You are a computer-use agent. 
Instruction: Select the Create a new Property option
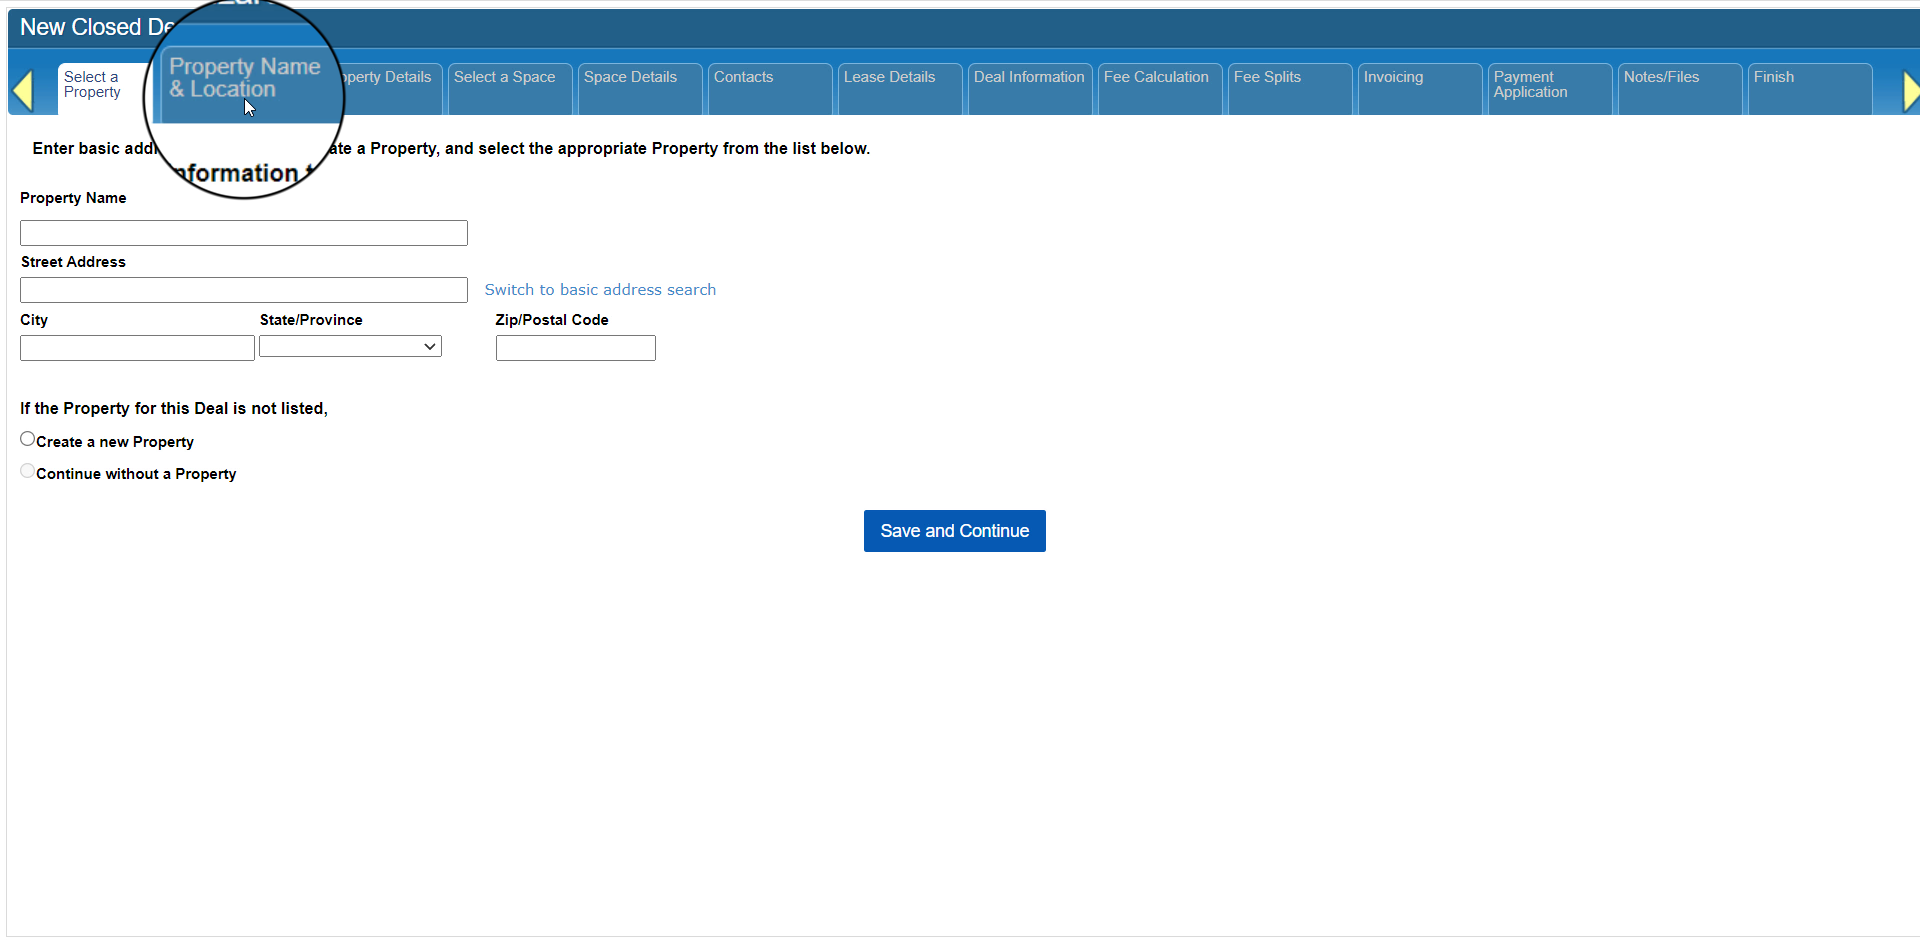28,439
